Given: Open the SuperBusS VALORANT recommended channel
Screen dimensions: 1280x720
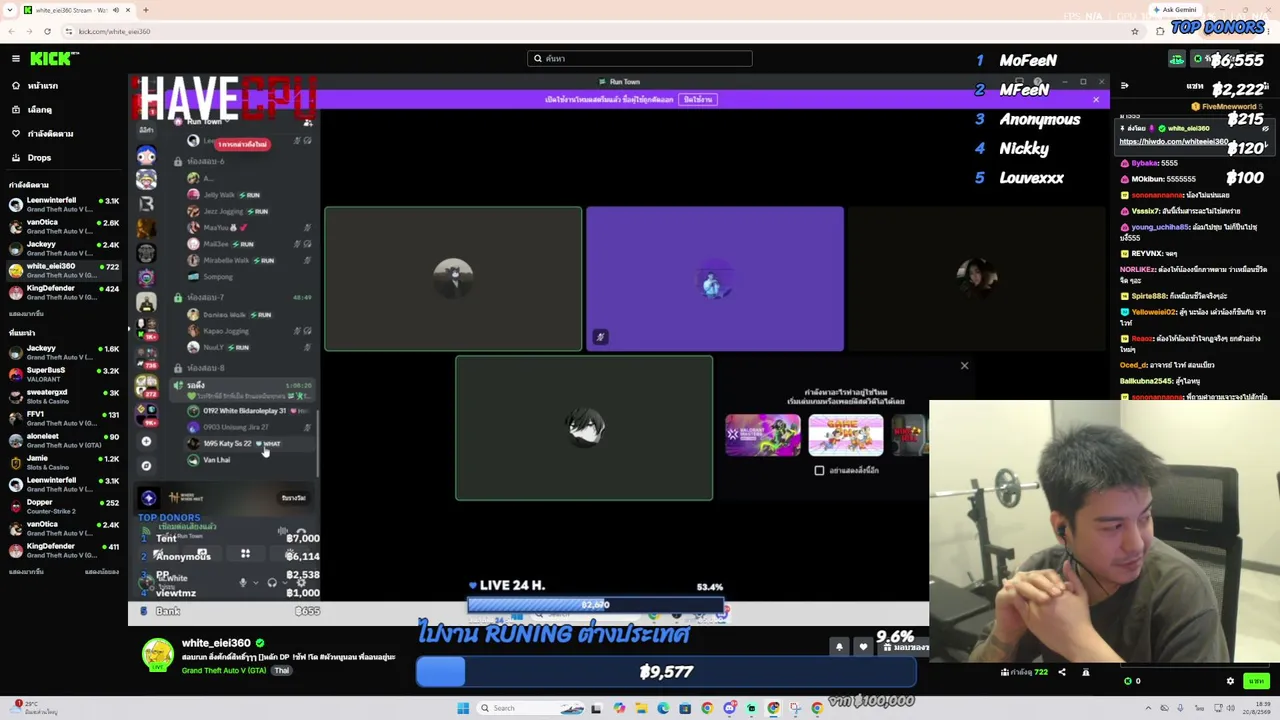Looking at the screenshot, I should click(x=64, y=374).
